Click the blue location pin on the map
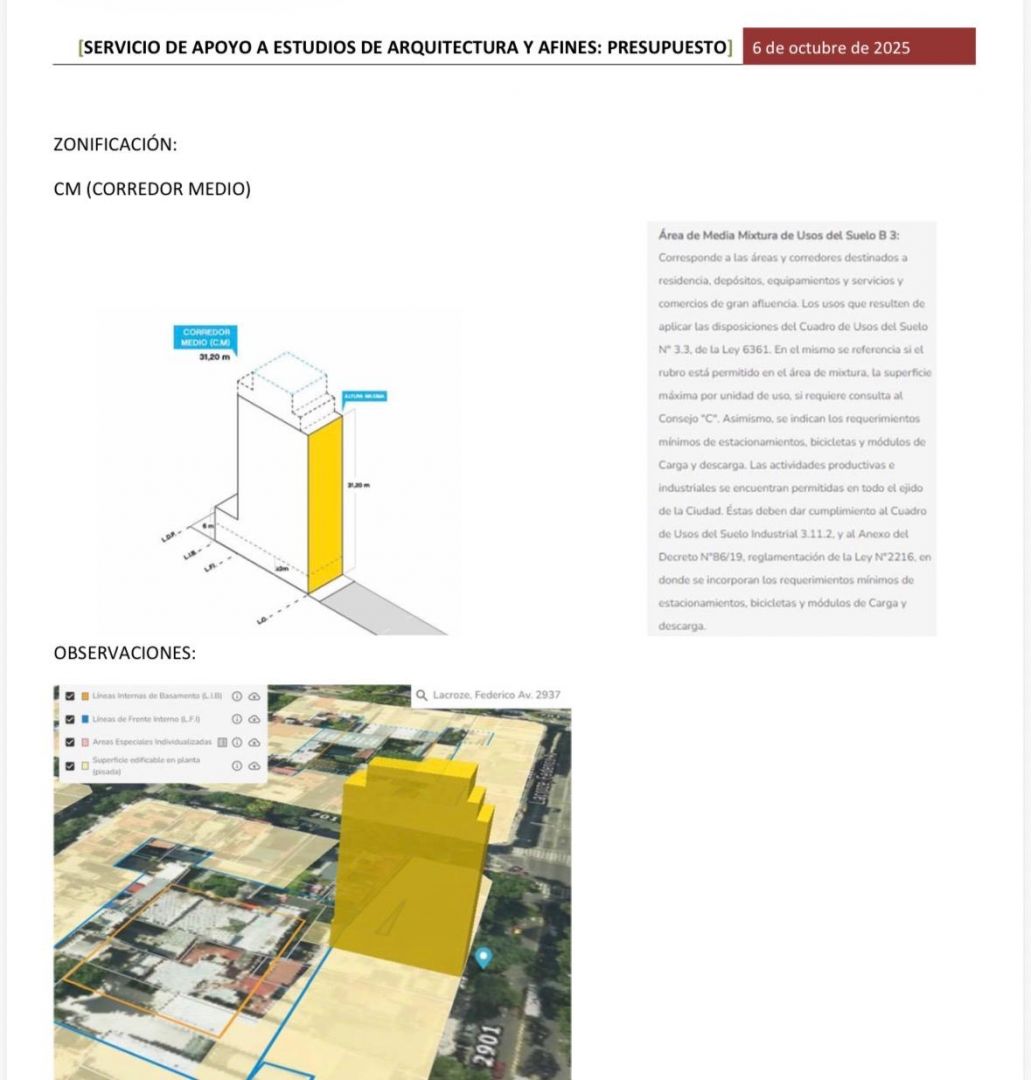The image size is (1031, 1080). [484, 957]
